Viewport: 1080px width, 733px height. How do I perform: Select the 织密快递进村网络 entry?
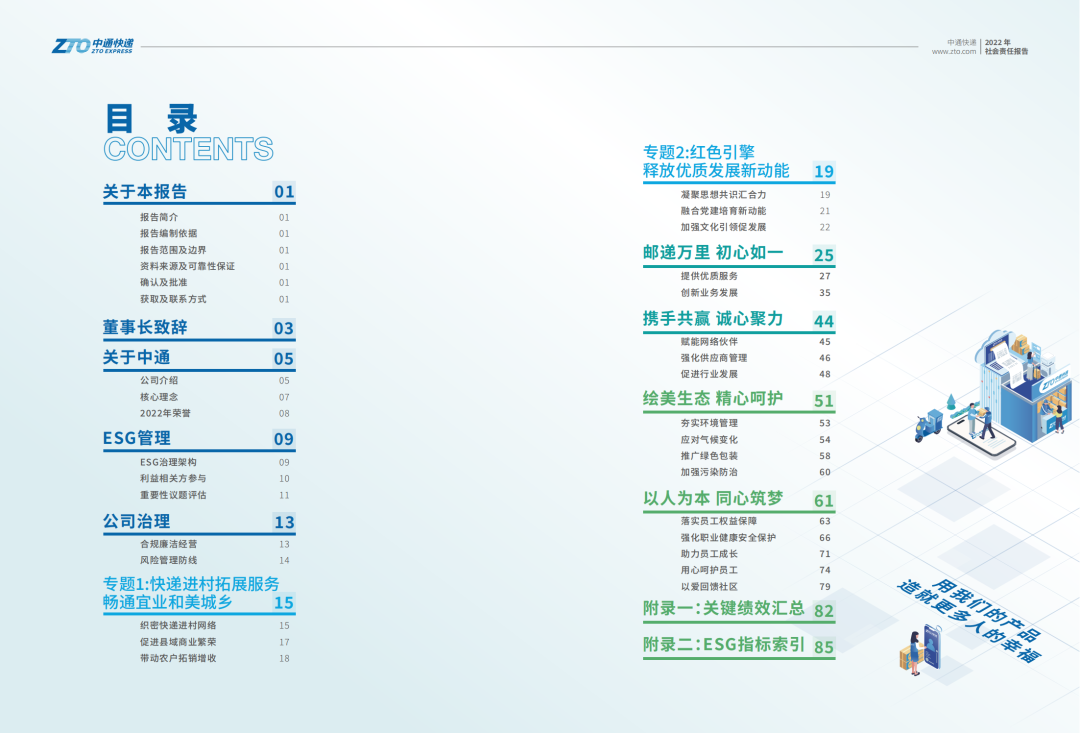(x=178, y=626)
